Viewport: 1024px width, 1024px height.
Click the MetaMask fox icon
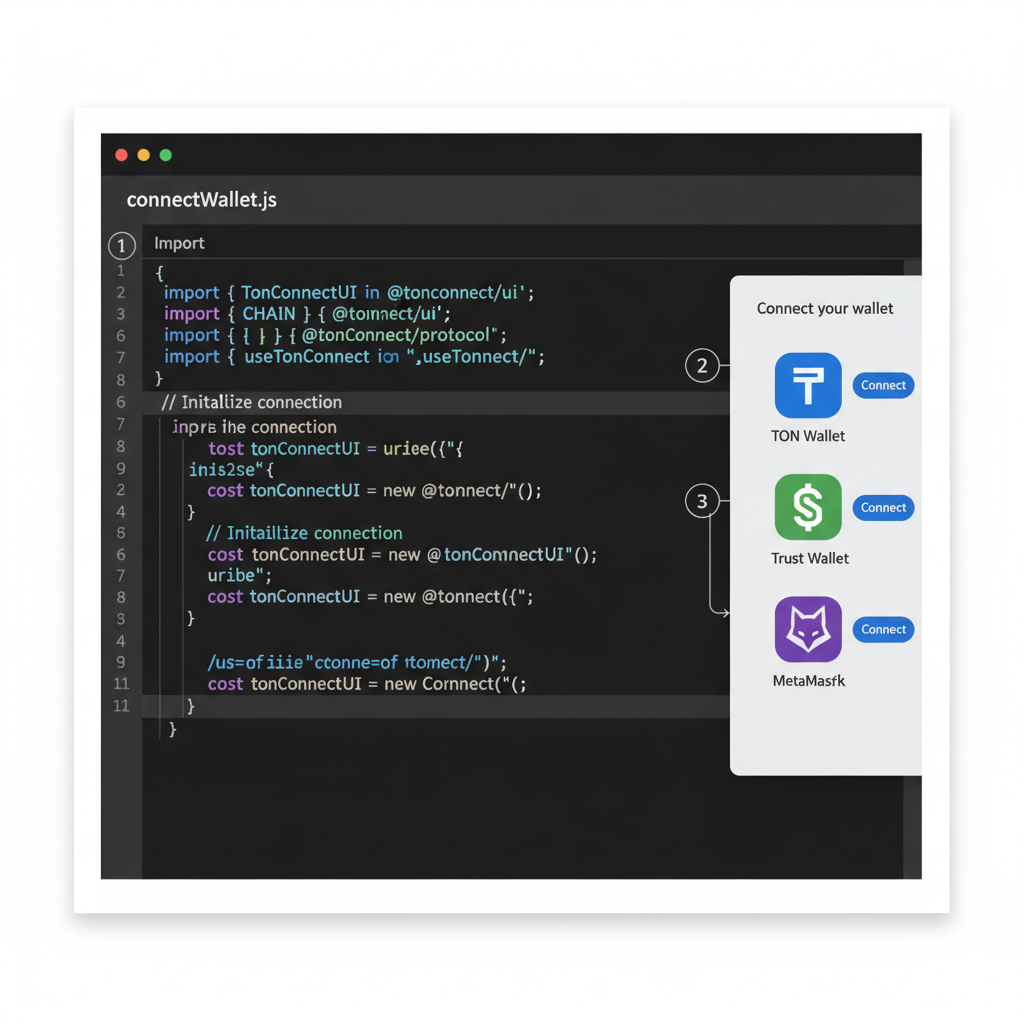(808, 629)
